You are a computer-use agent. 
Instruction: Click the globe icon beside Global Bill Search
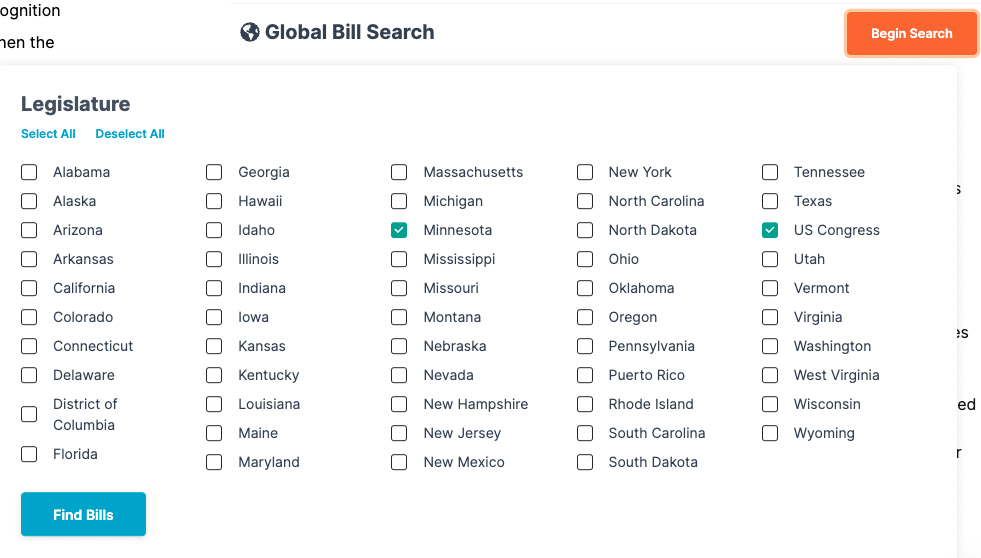[x=250, y=32]
